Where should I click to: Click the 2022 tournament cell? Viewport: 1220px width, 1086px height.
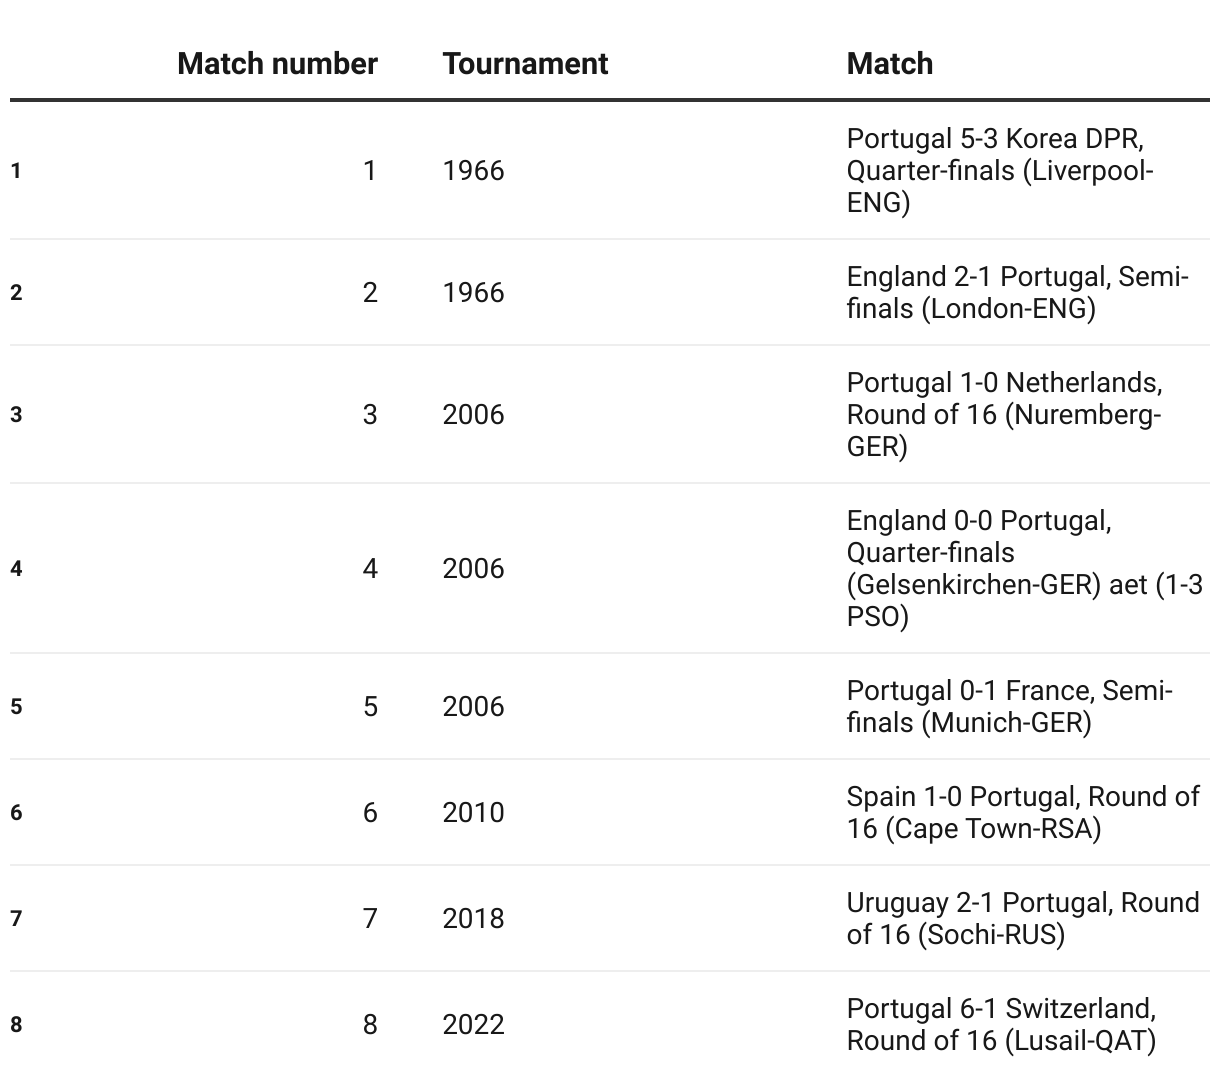[473, 1024]
